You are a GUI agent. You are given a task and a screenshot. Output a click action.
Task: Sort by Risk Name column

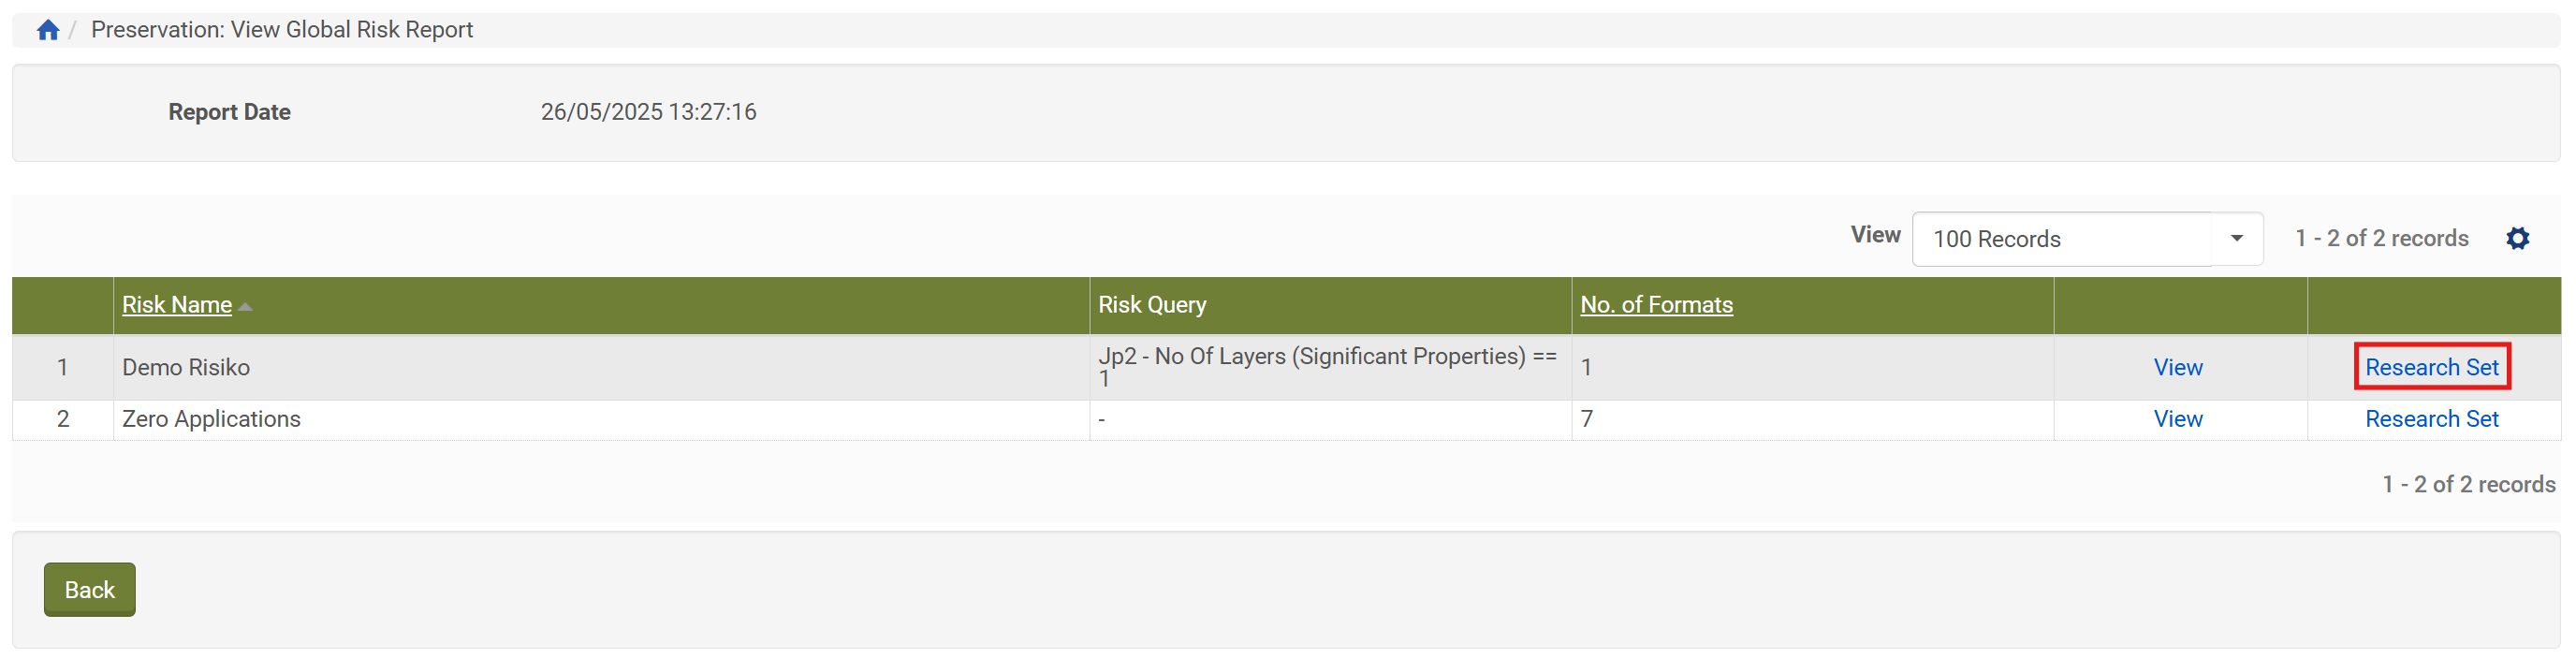click(176, 305)
